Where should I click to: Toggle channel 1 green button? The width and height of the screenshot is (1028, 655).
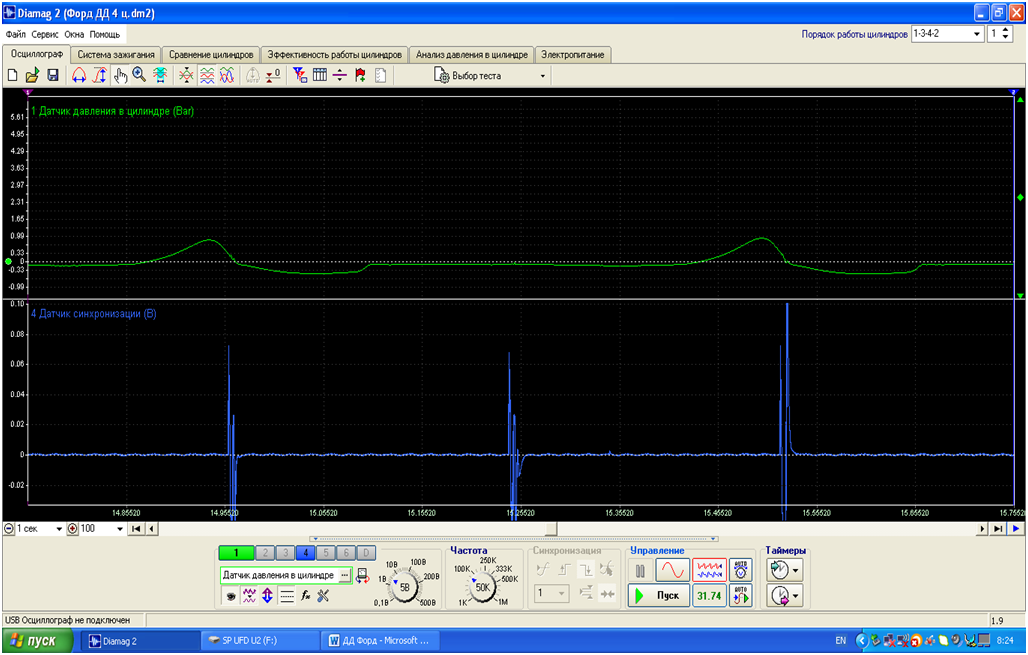pos(235,553)
